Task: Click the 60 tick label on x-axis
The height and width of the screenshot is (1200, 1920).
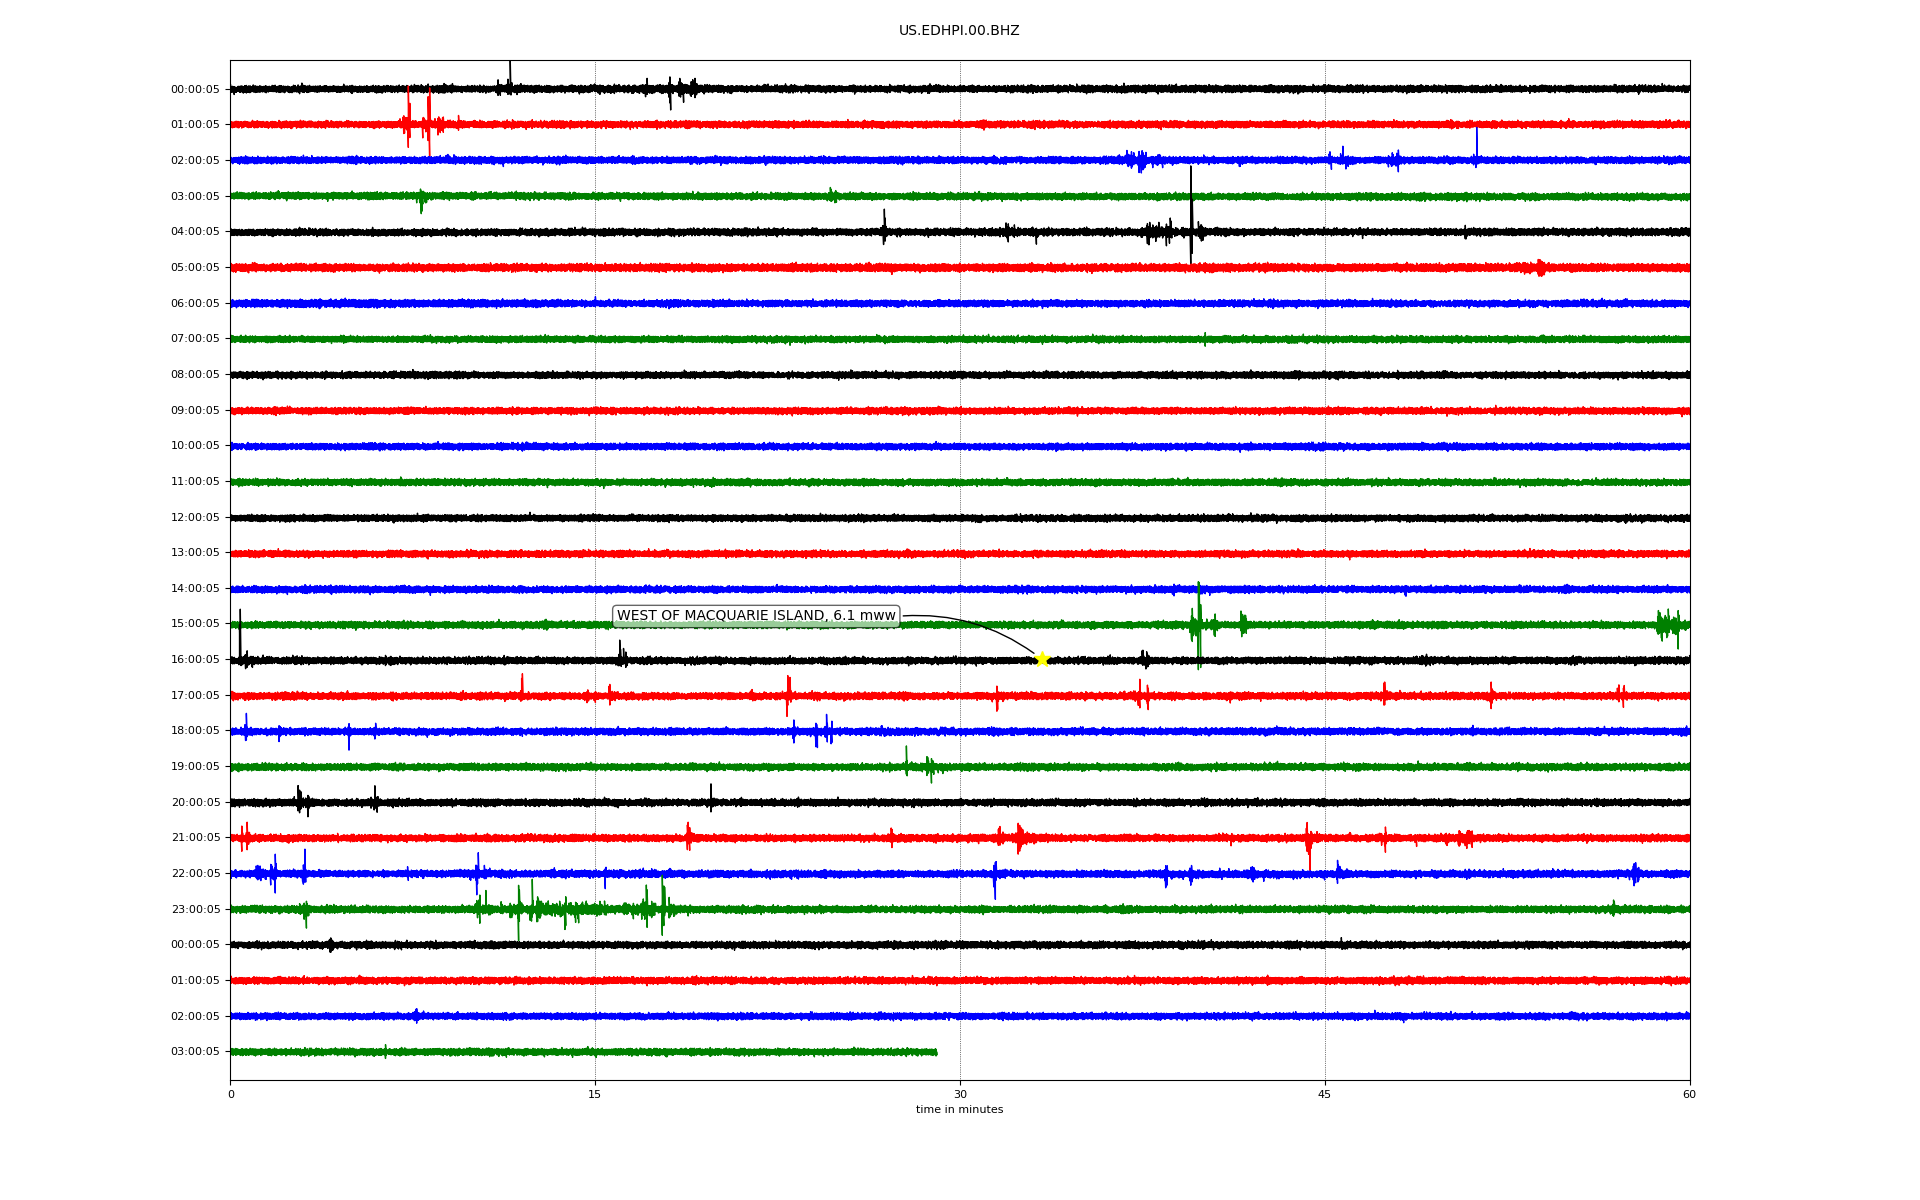Action: (1689, 1094)
